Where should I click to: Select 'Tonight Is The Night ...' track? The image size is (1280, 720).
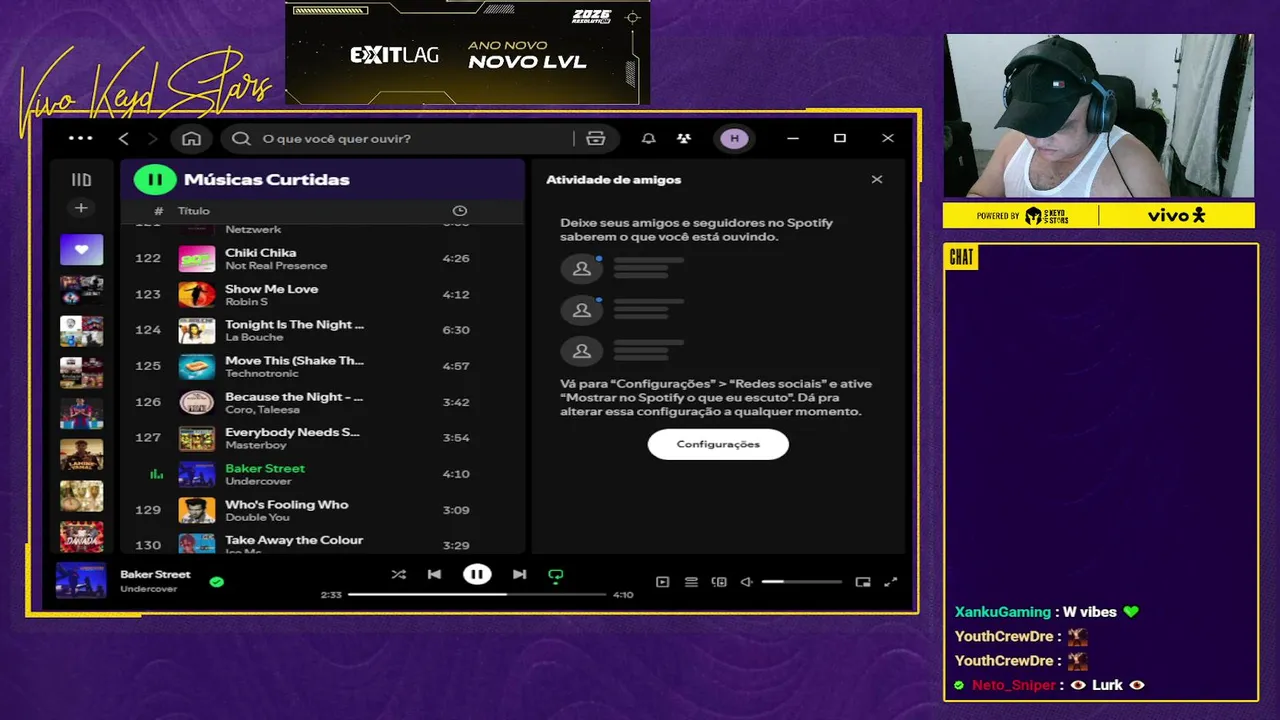click(x=294, y=325)
